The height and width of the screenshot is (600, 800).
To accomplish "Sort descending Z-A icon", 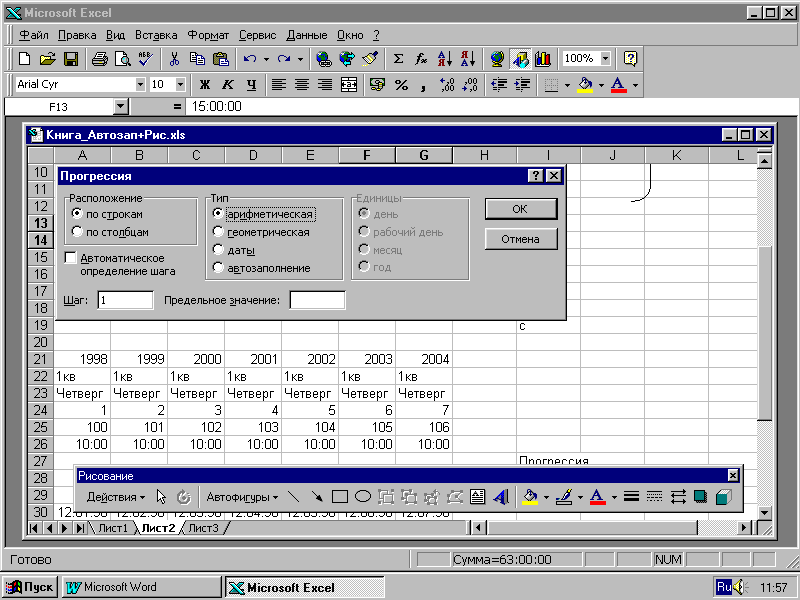I will coord(467,59).
